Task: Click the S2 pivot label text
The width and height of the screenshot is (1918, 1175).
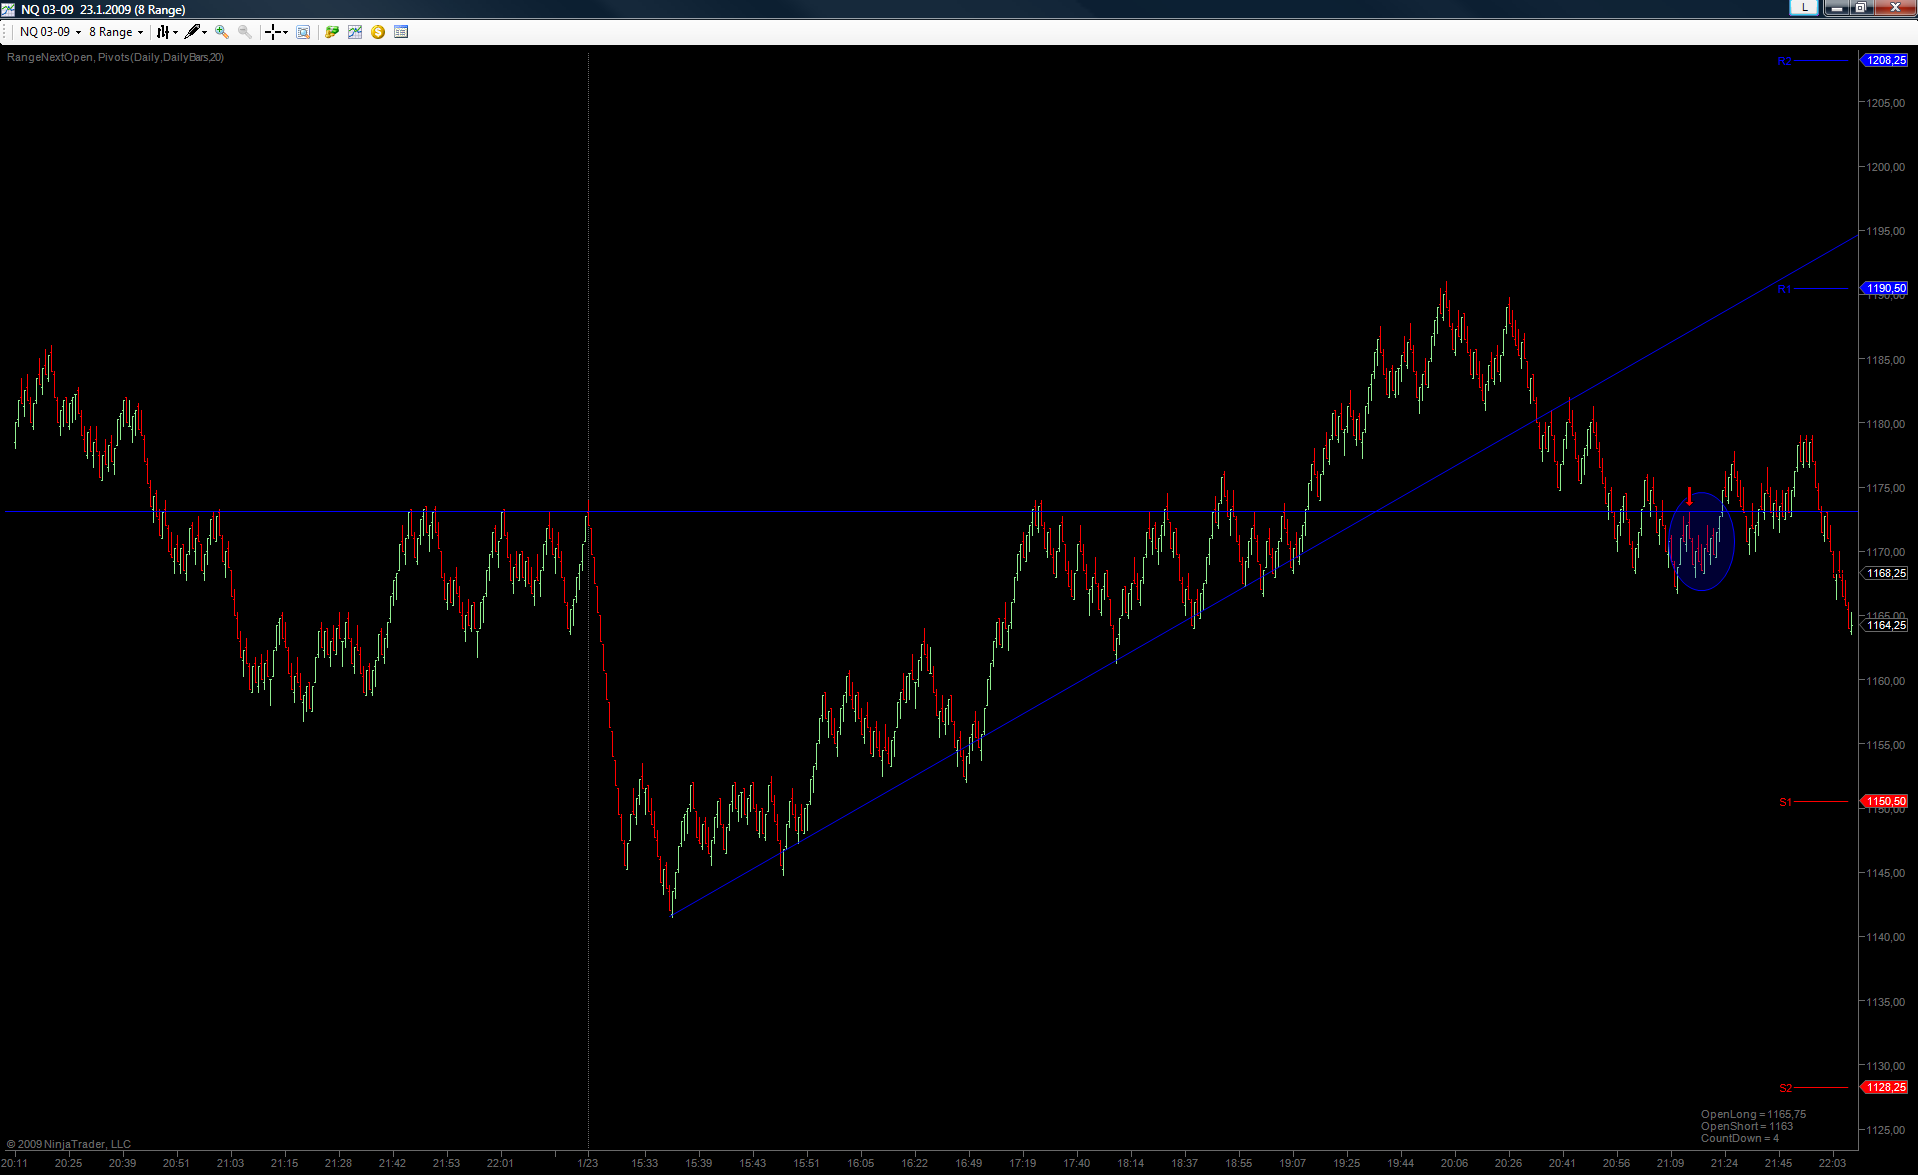Action: (1785, 1088)
